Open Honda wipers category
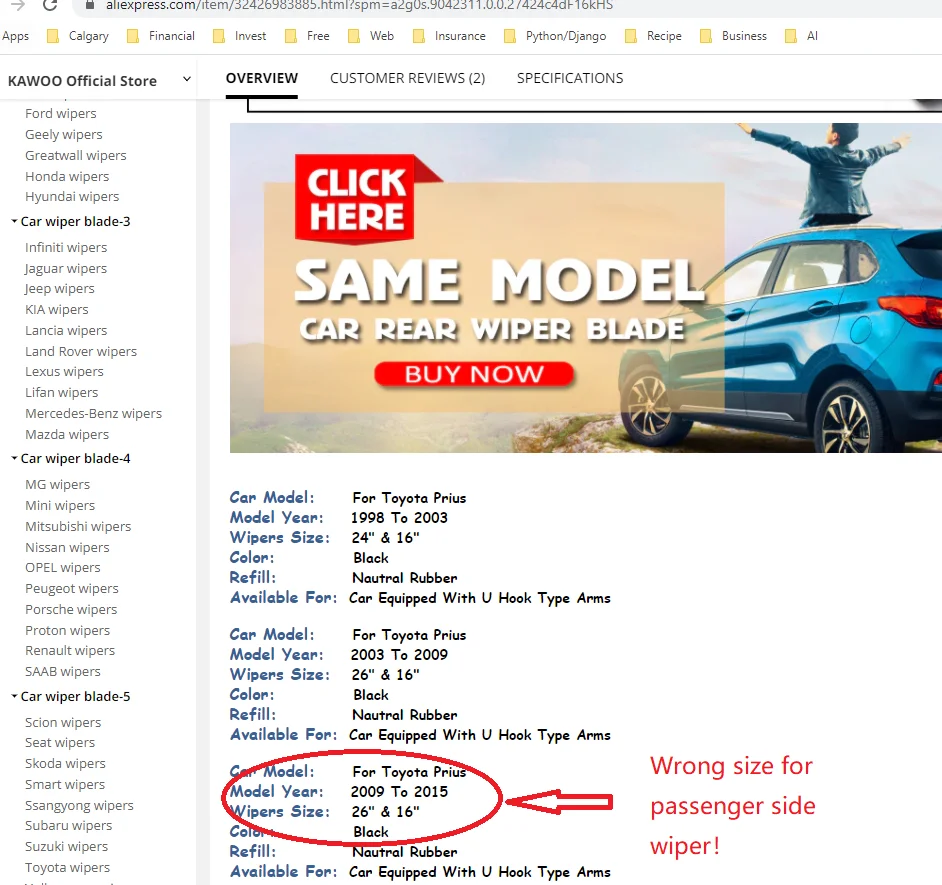This screenshot has width=942, height=885. click(x=67, y=177)
